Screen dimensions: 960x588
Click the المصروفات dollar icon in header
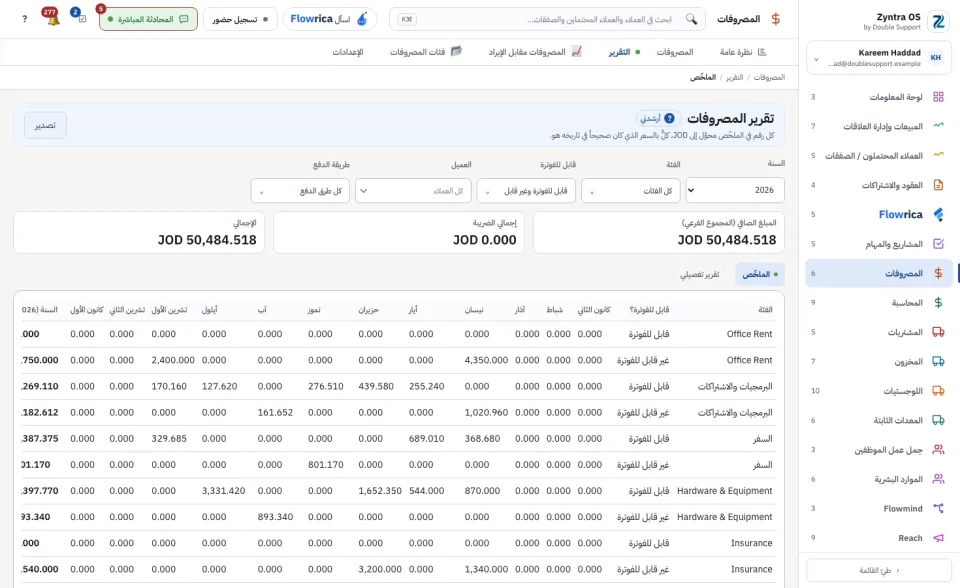tap(776, 19)
